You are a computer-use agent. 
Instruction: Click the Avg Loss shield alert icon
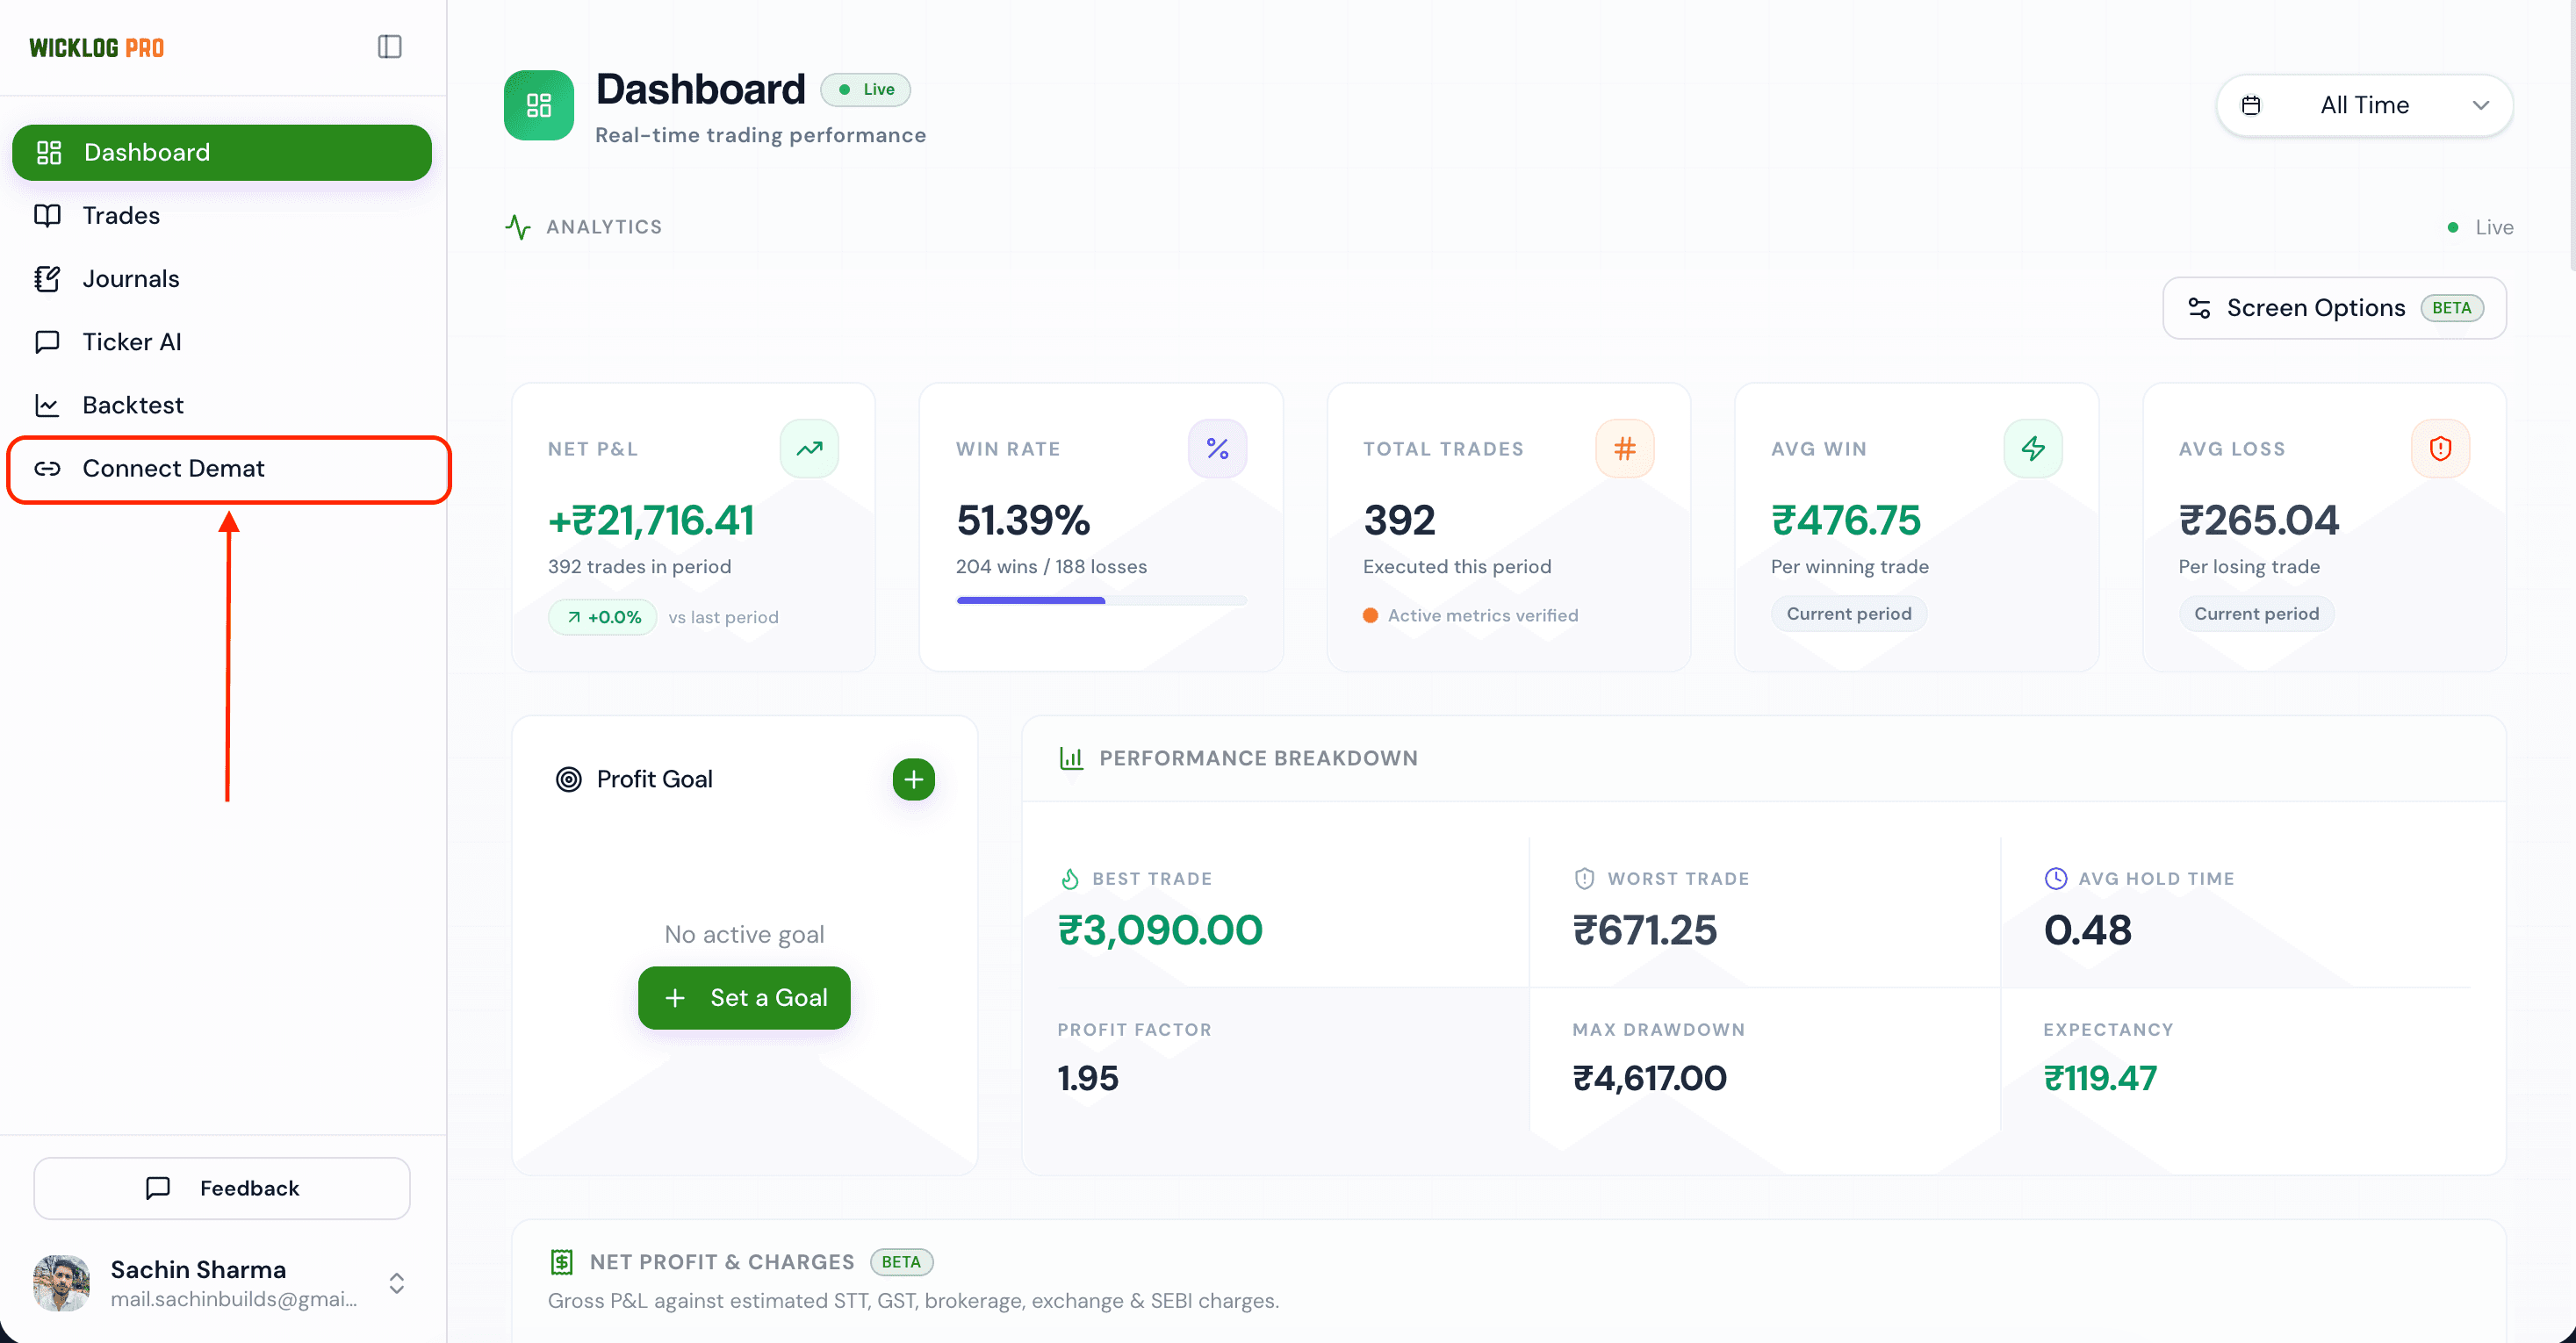[2441, 448]
